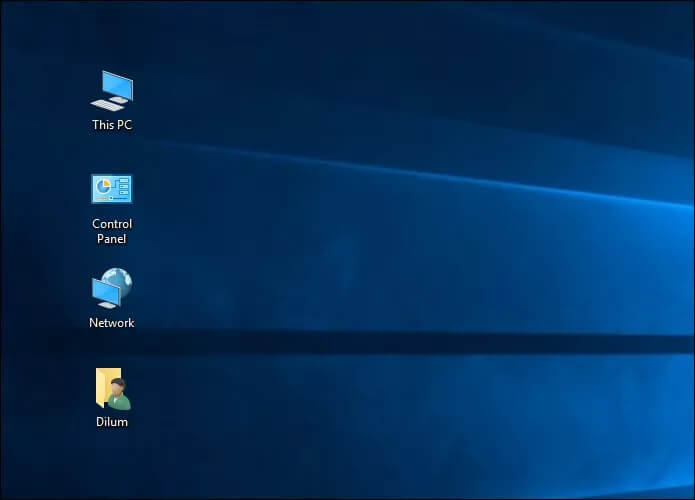695x500 pixels.
Task: Select the Control Panel desktop icon
Action: [112, 189]
